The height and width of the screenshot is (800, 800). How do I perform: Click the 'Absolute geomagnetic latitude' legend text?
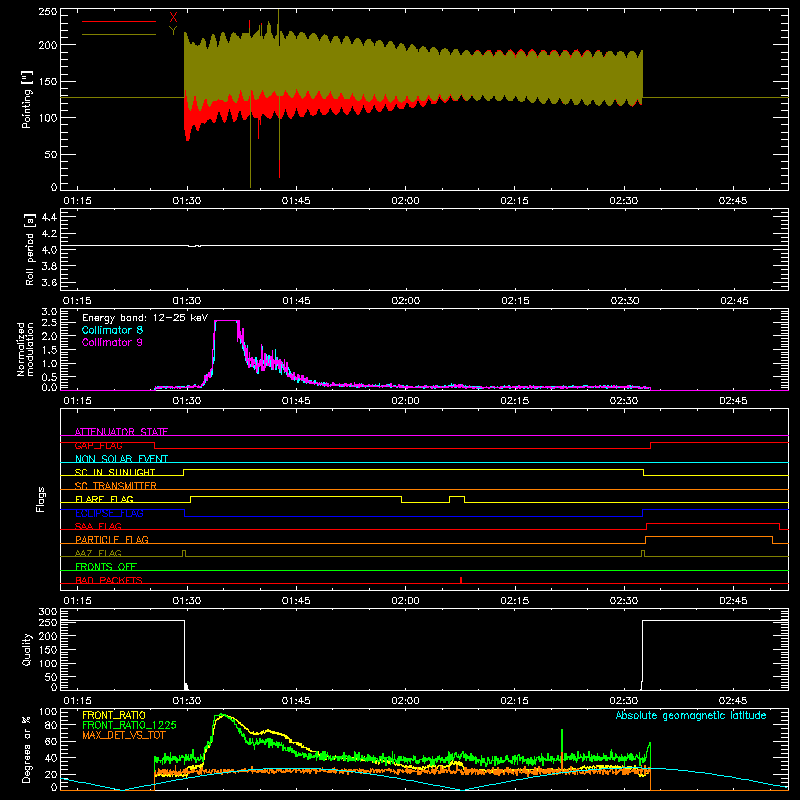pyautogui.click(x=691, y=715)
